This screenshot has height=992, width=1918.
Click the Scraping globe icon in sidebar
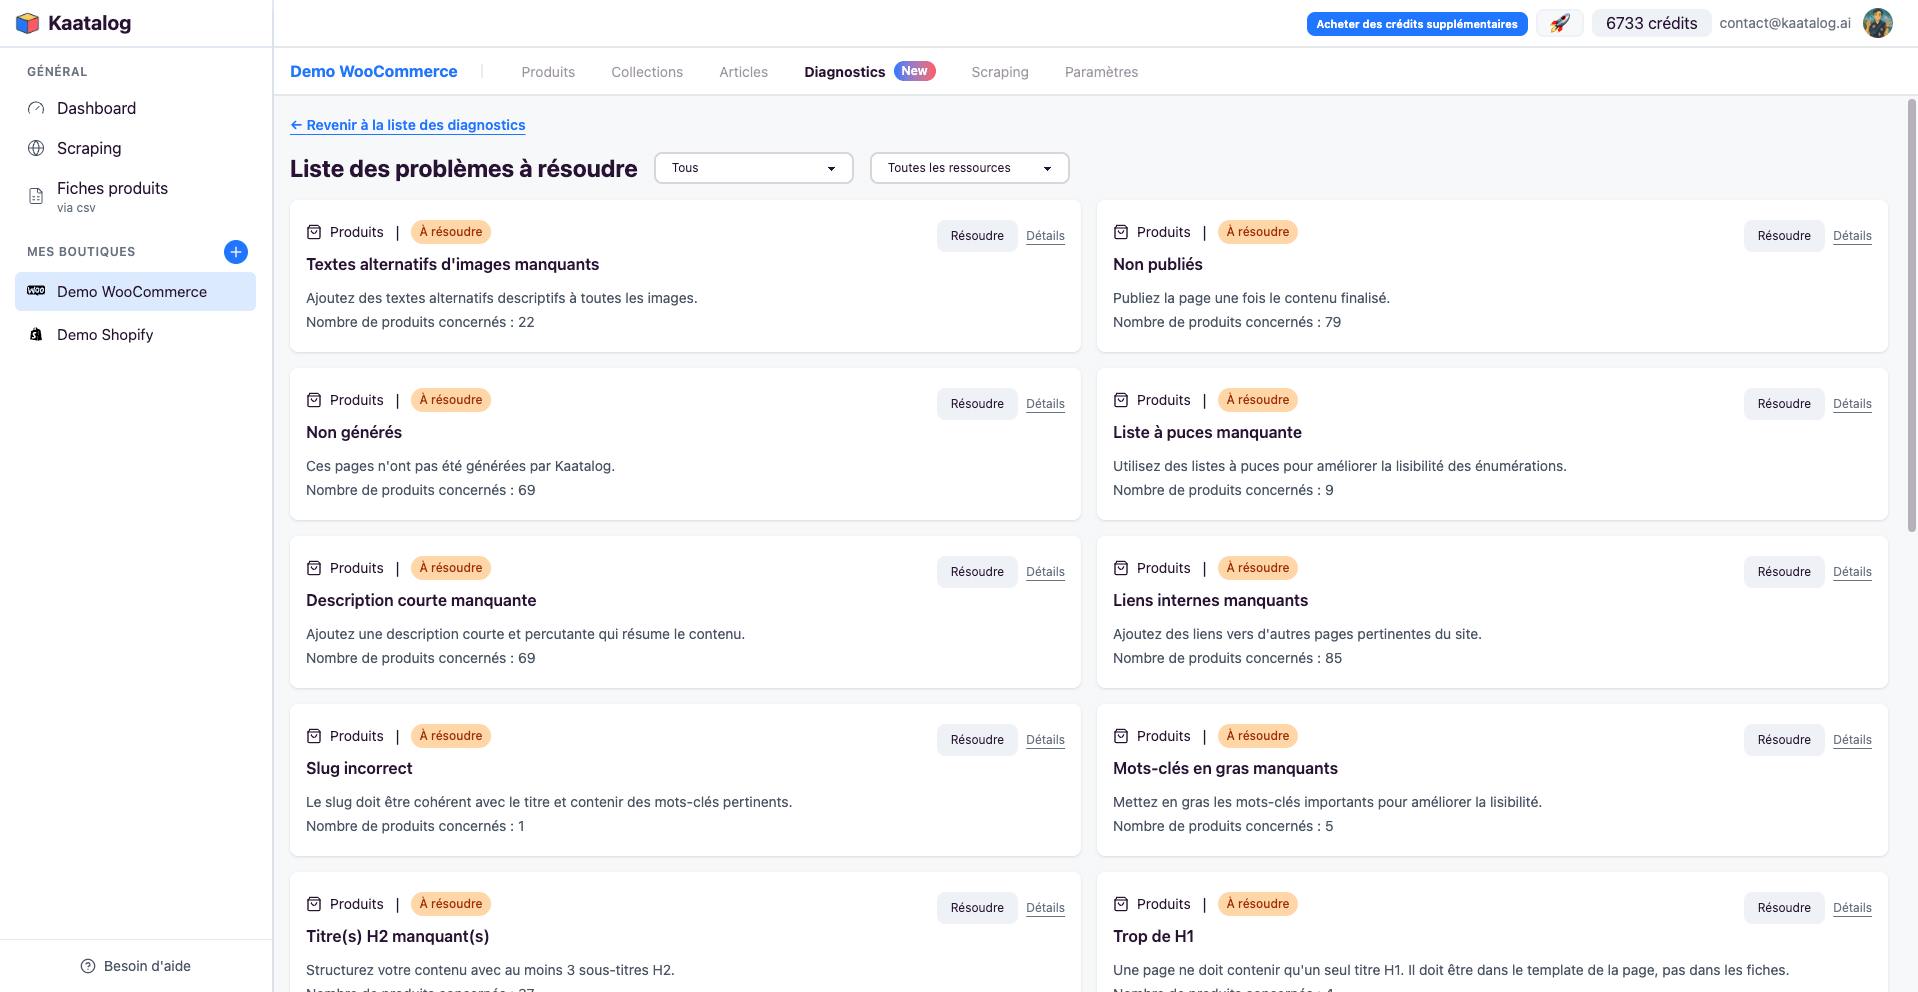36,148
